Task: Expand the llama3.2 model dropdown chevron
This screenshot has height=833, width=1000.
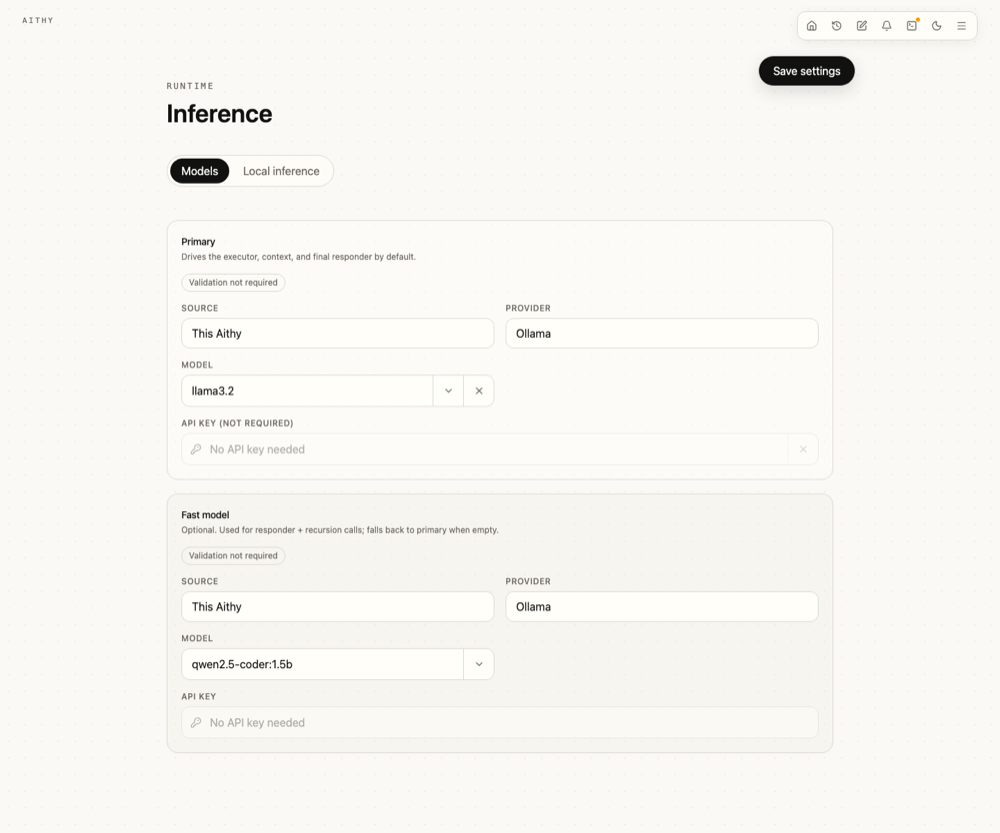Action: pos(448,391)
